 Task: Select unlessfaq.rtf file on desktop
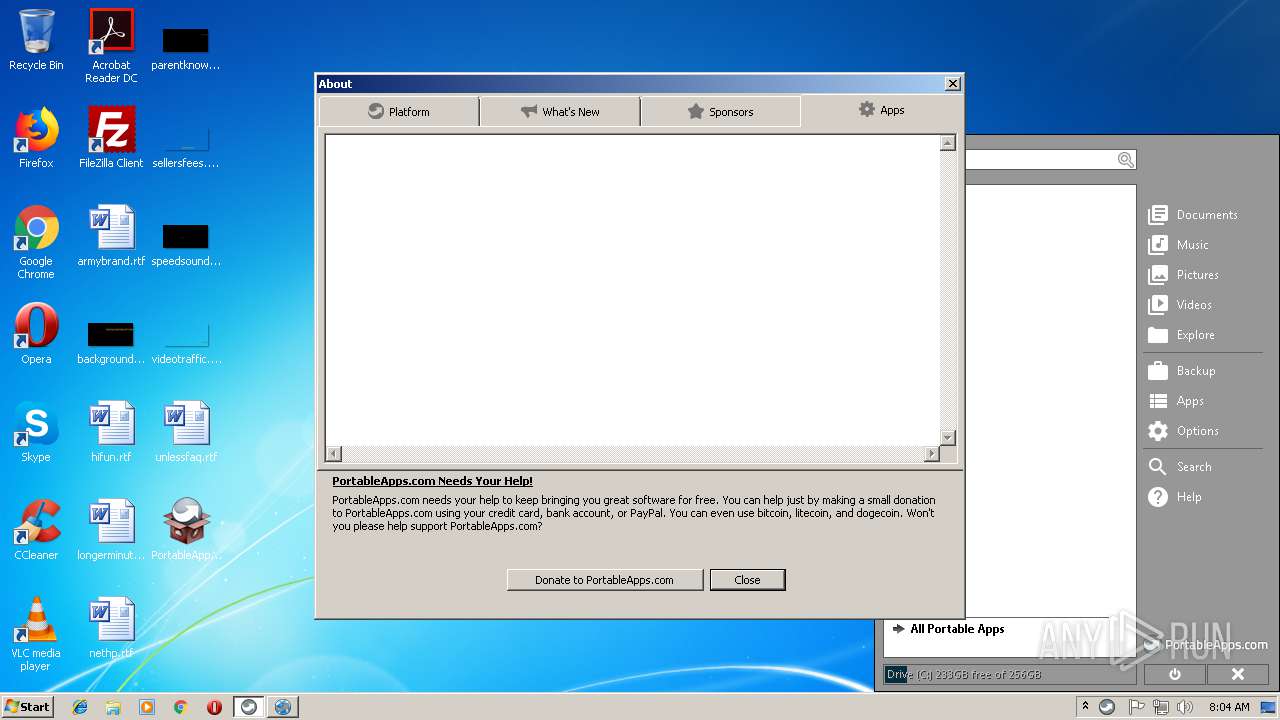pos(186,432)
